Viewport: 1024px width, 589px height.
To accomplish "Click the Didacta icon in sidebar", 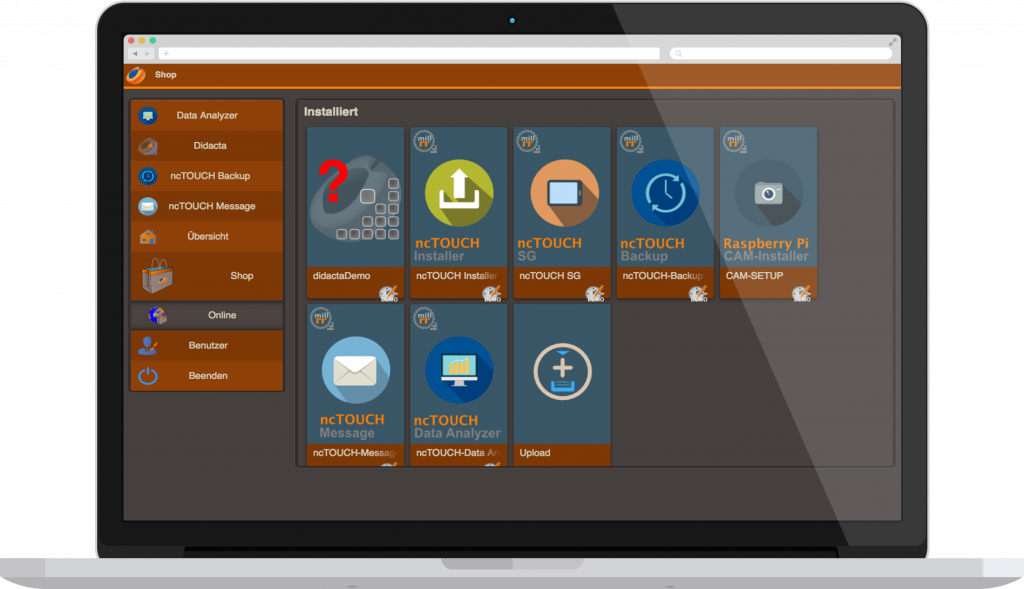I will 148,146.
